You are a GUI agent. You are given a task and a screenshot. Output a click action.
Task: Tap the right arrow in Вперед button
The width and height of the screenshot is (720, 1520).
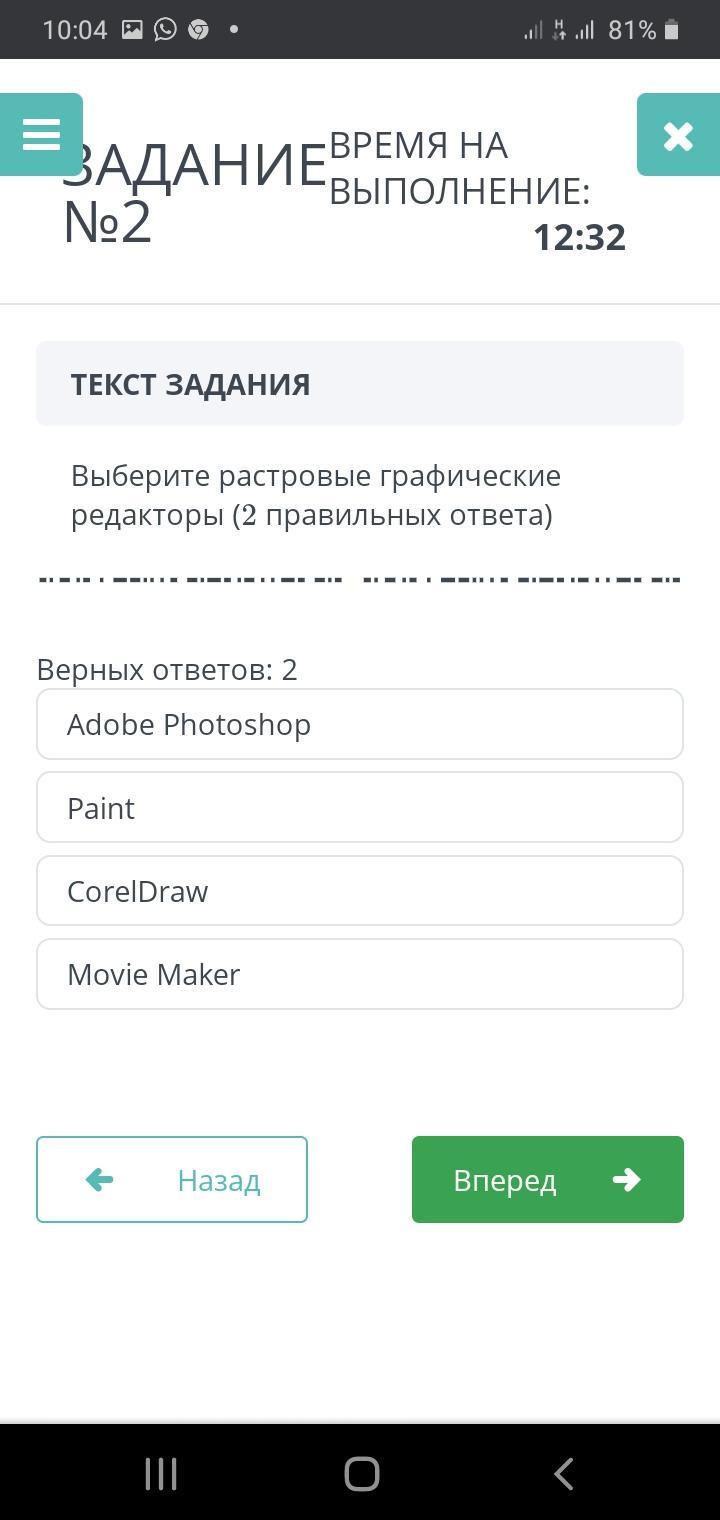(x=626, y=1180)
